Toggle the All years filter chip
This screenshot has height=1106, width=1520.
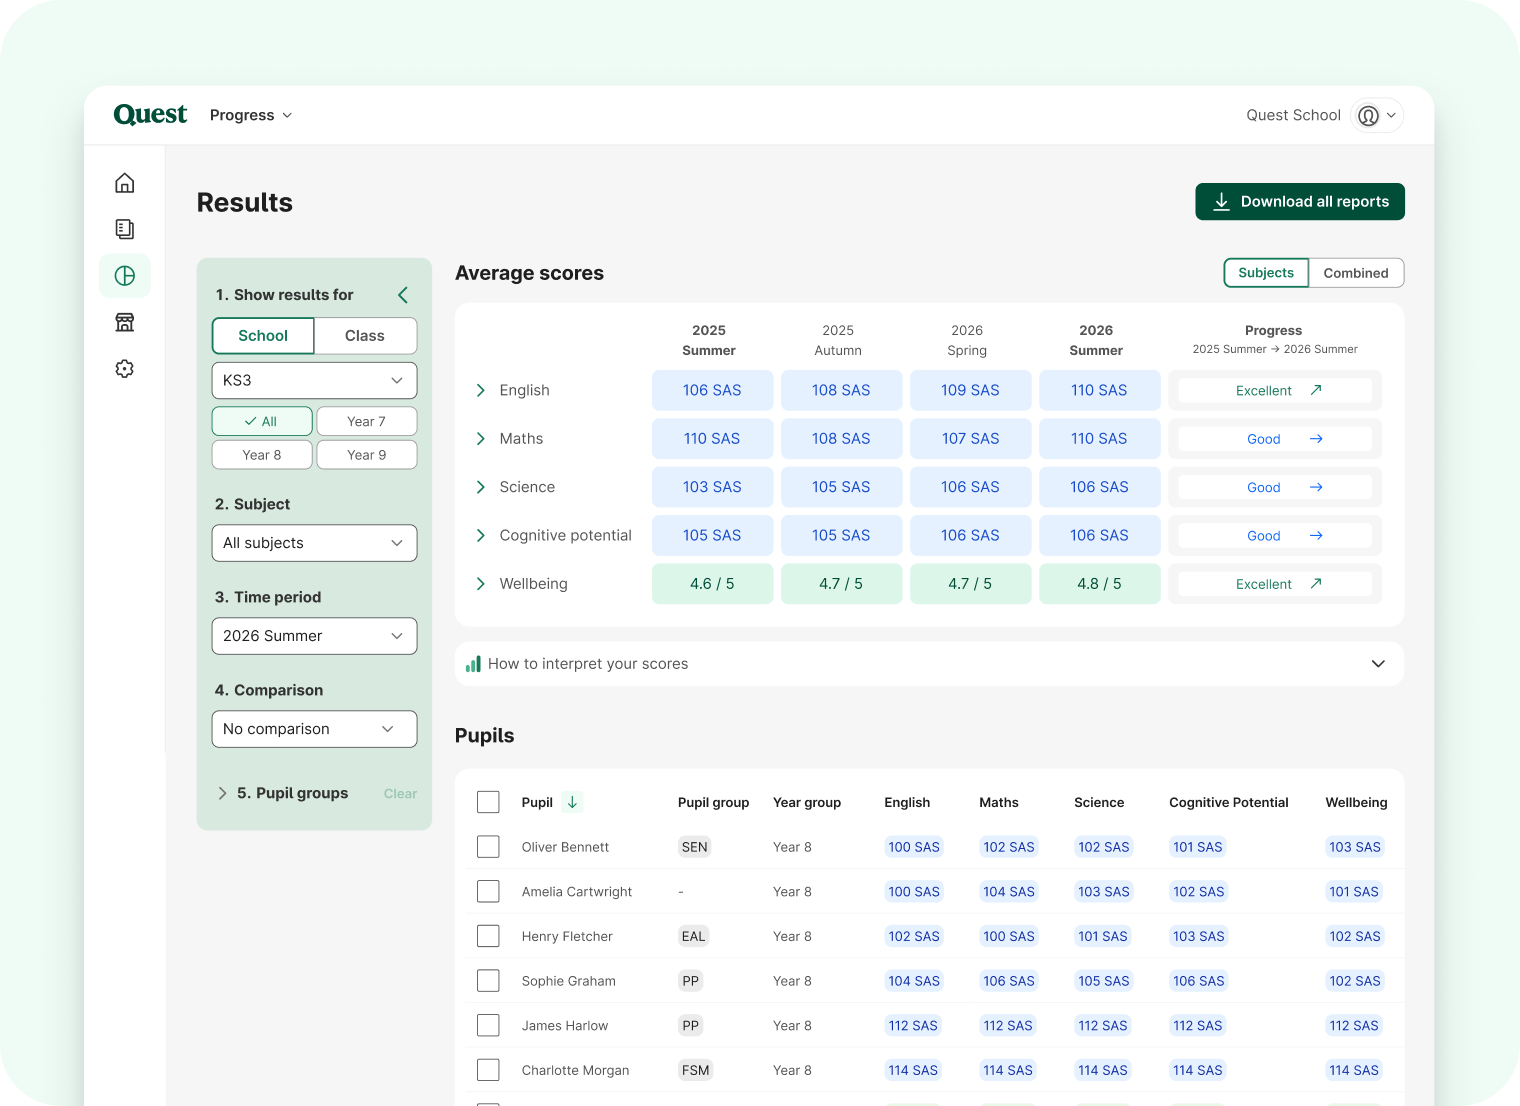coord(262,421)
